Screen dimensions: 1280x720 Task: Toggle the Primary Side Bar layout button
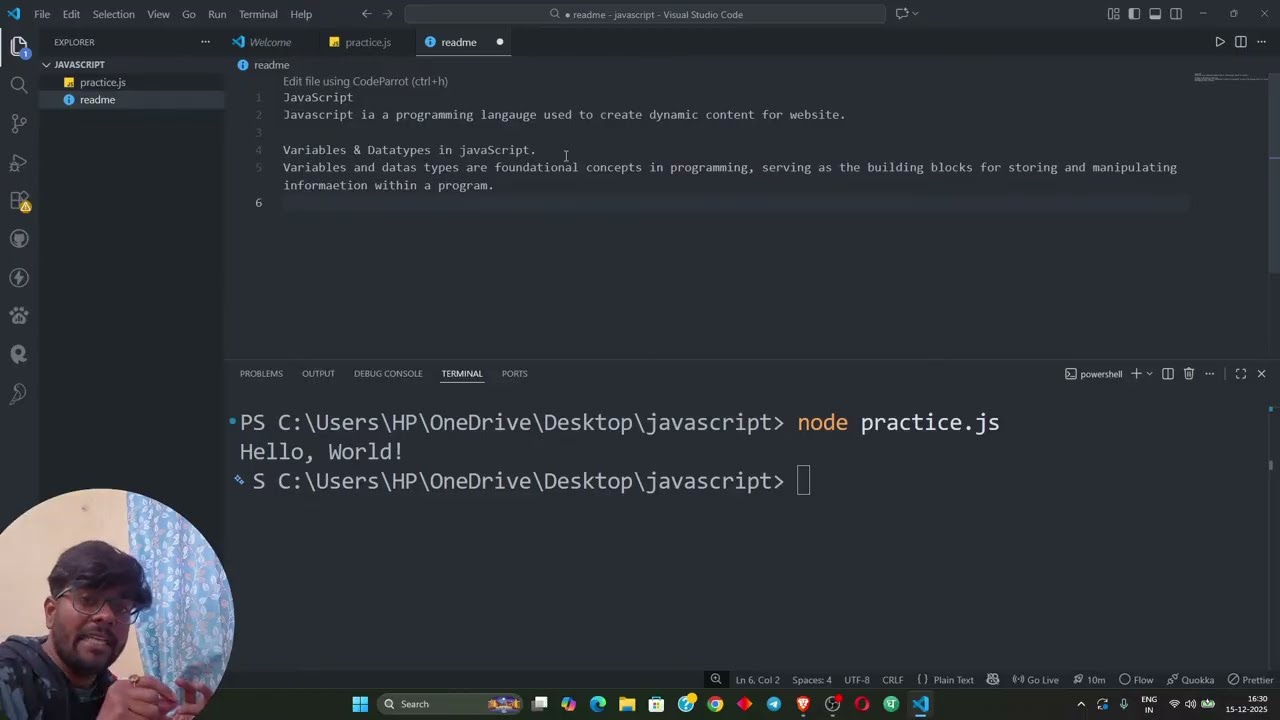pos(1134,14)
